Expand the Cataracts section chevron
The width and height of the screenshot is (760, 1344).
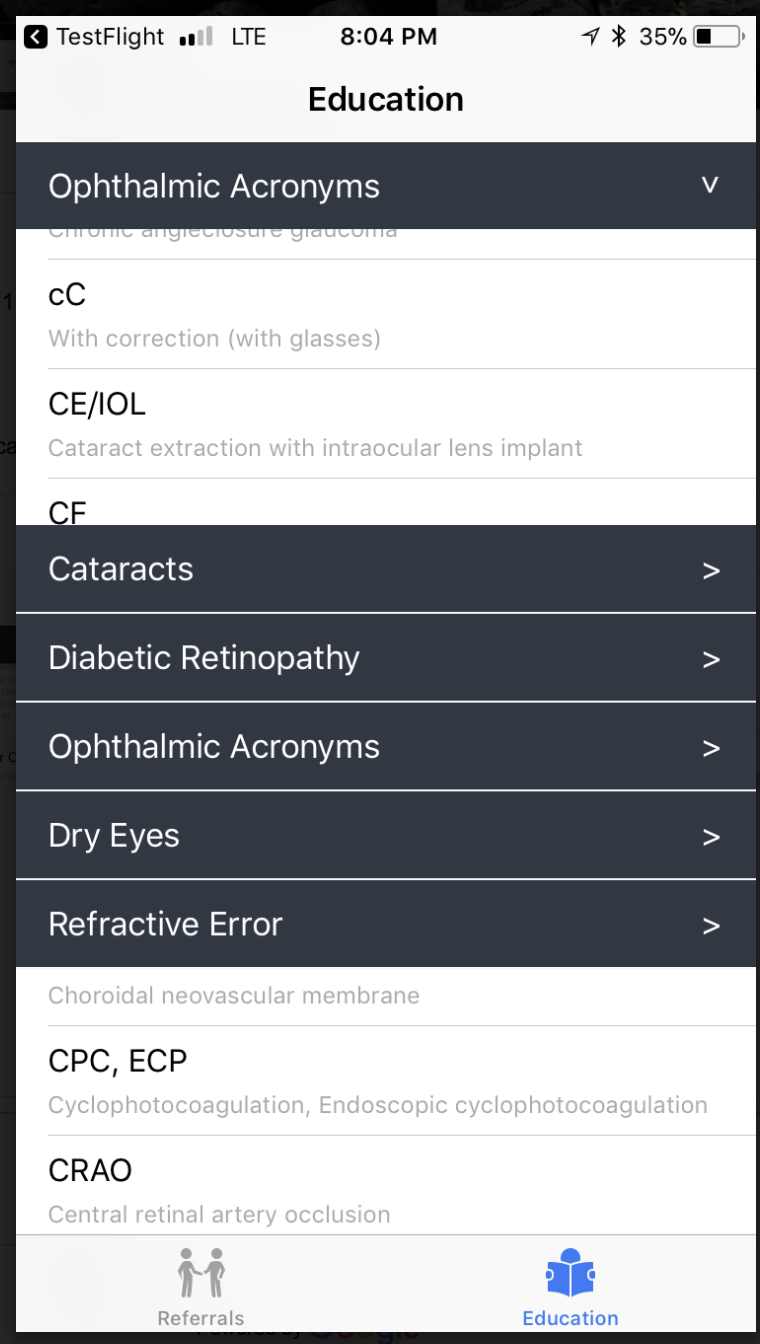coord(711,570)
